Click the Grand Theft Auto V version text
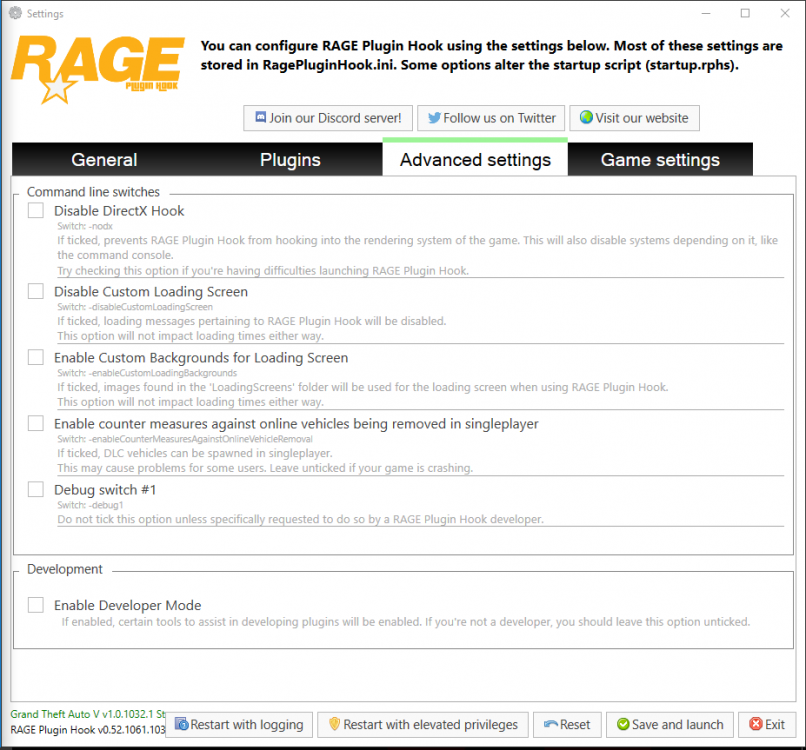806x750 pixels. [x=88, y=714]
